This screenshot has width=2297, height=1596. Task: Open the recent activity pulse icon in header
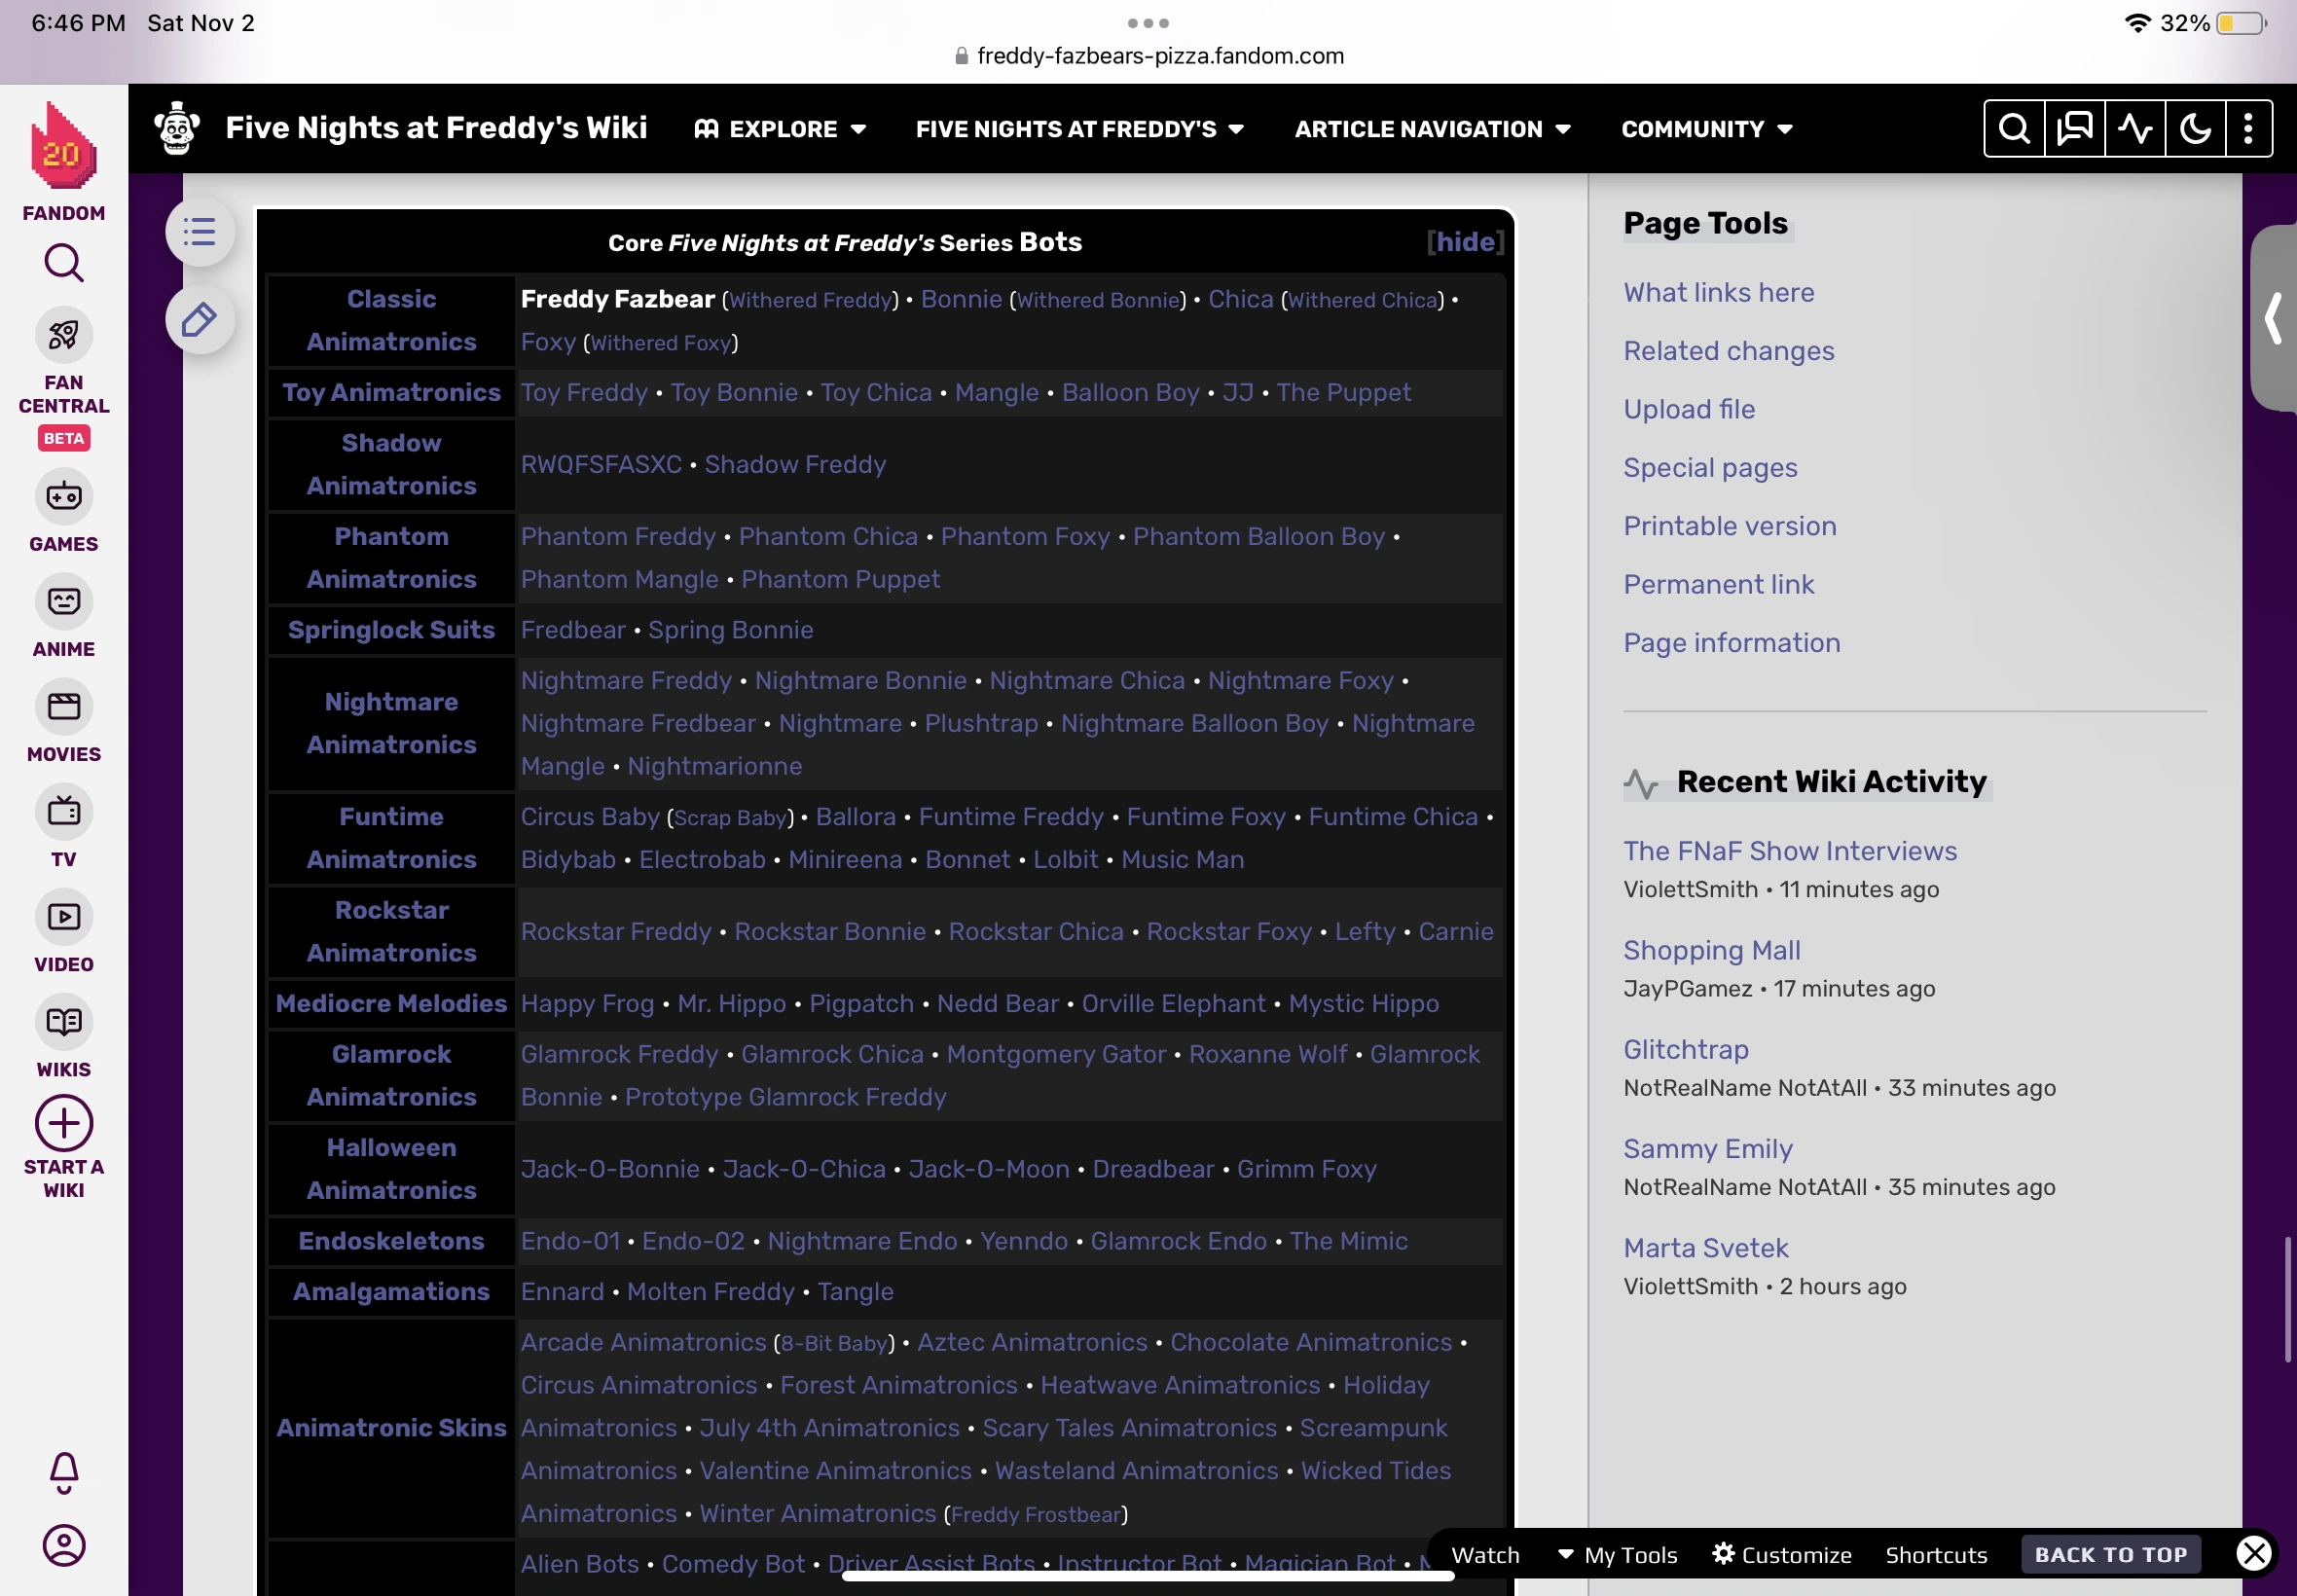pos(2135,128)
